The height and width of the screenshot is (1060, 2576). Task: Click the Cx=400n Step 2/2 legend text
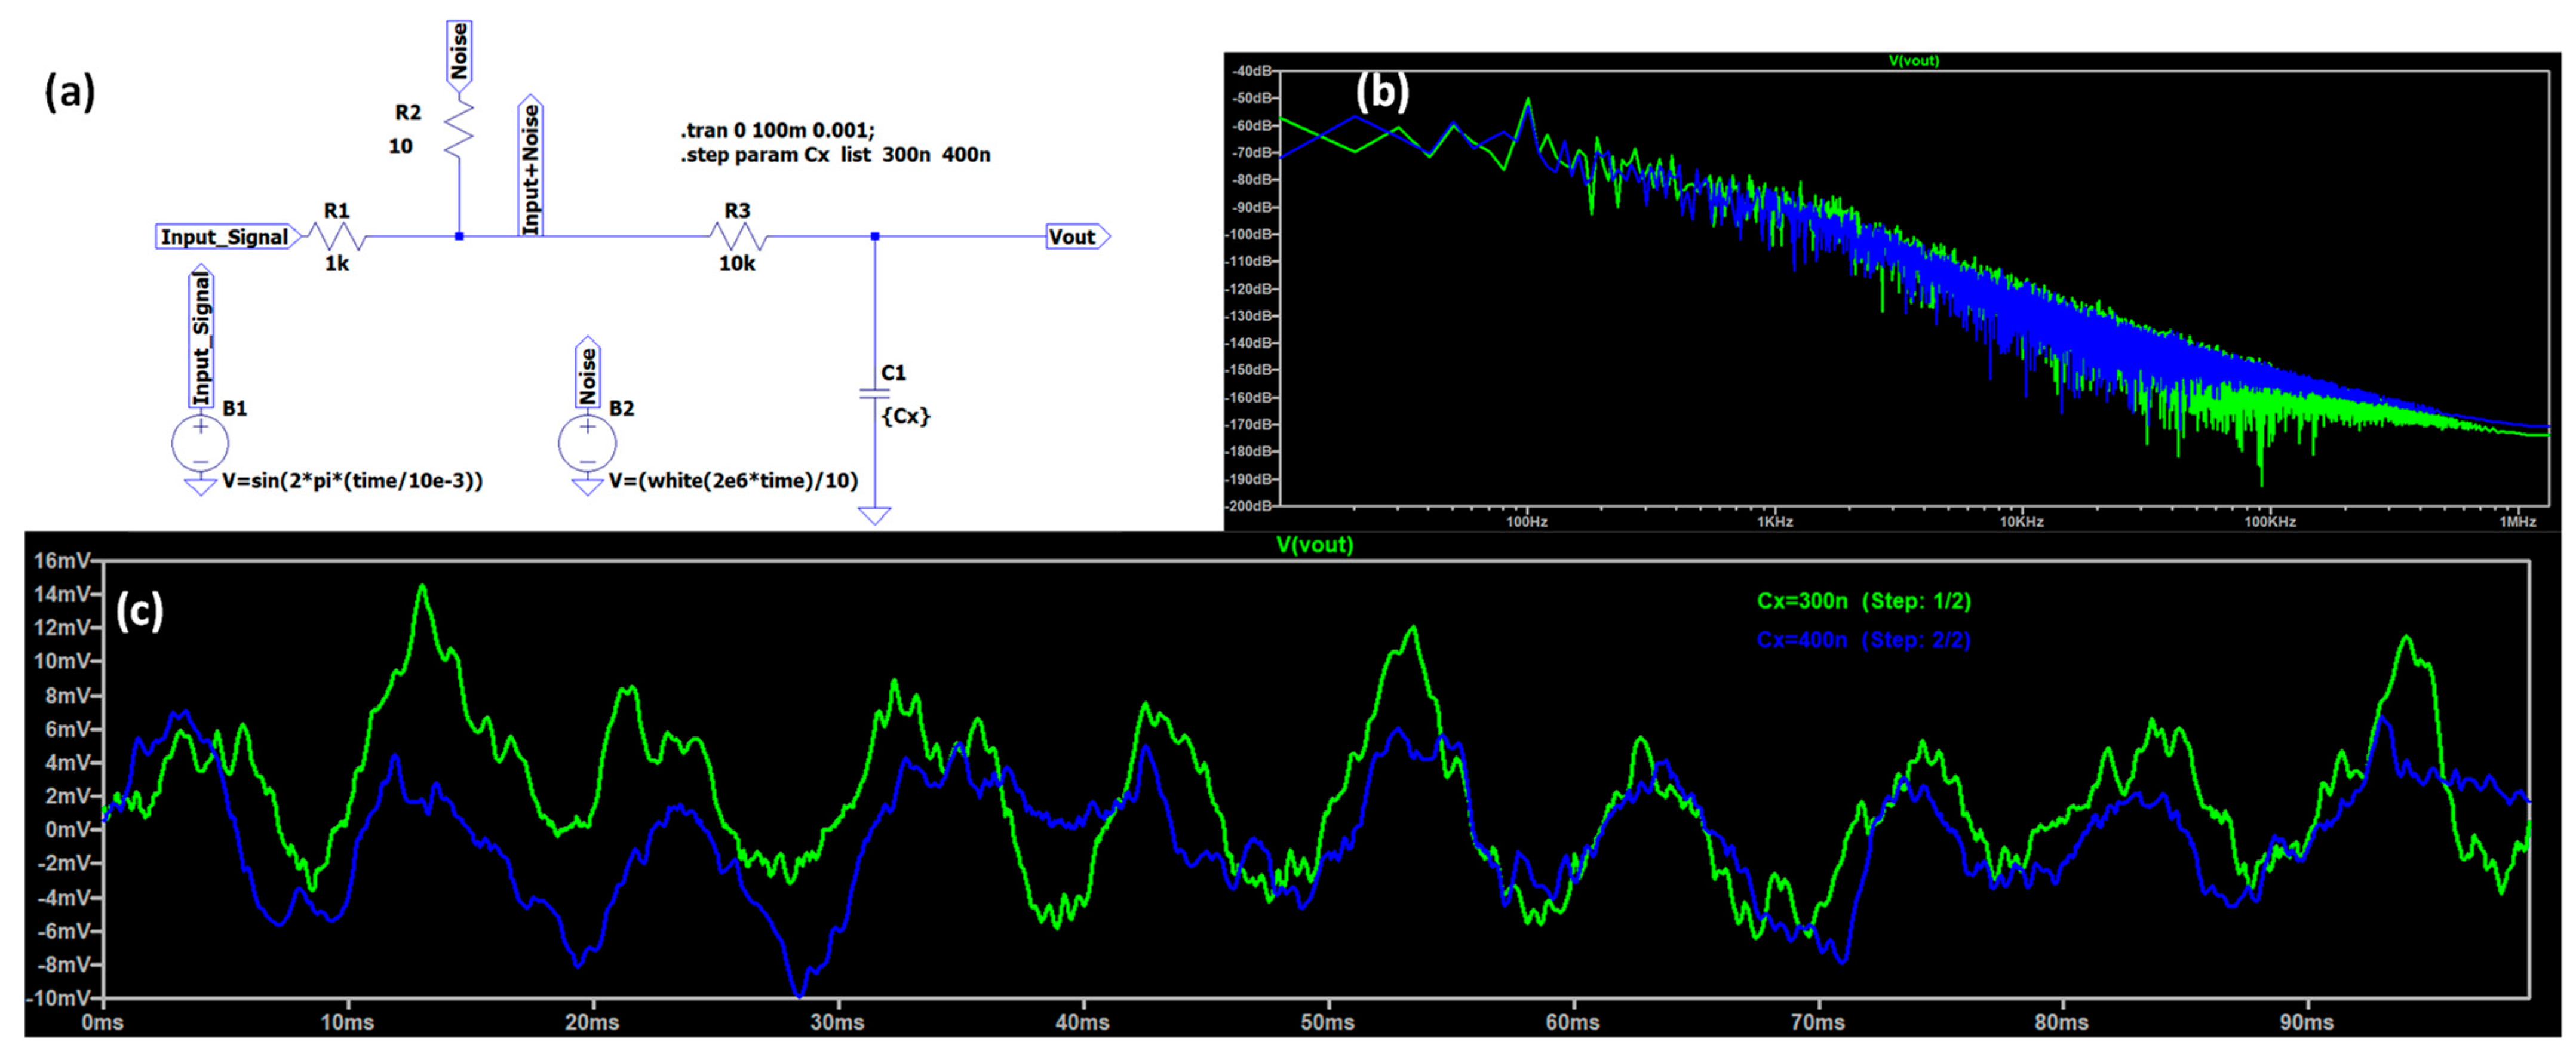point(1863,640)
